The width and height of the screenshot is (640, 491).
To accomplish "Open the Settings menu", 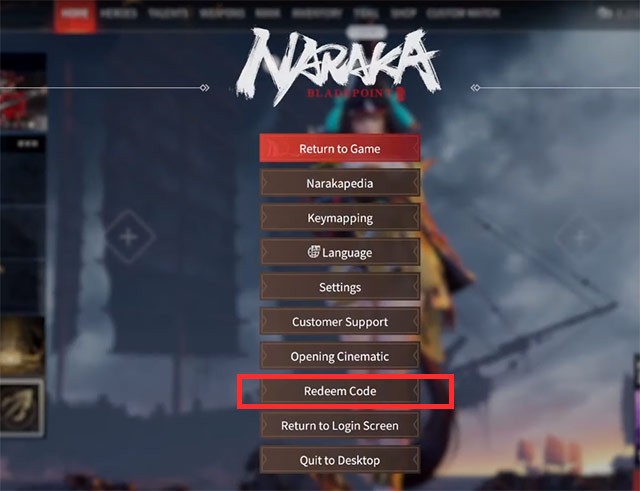I will [x=340, y=287].
